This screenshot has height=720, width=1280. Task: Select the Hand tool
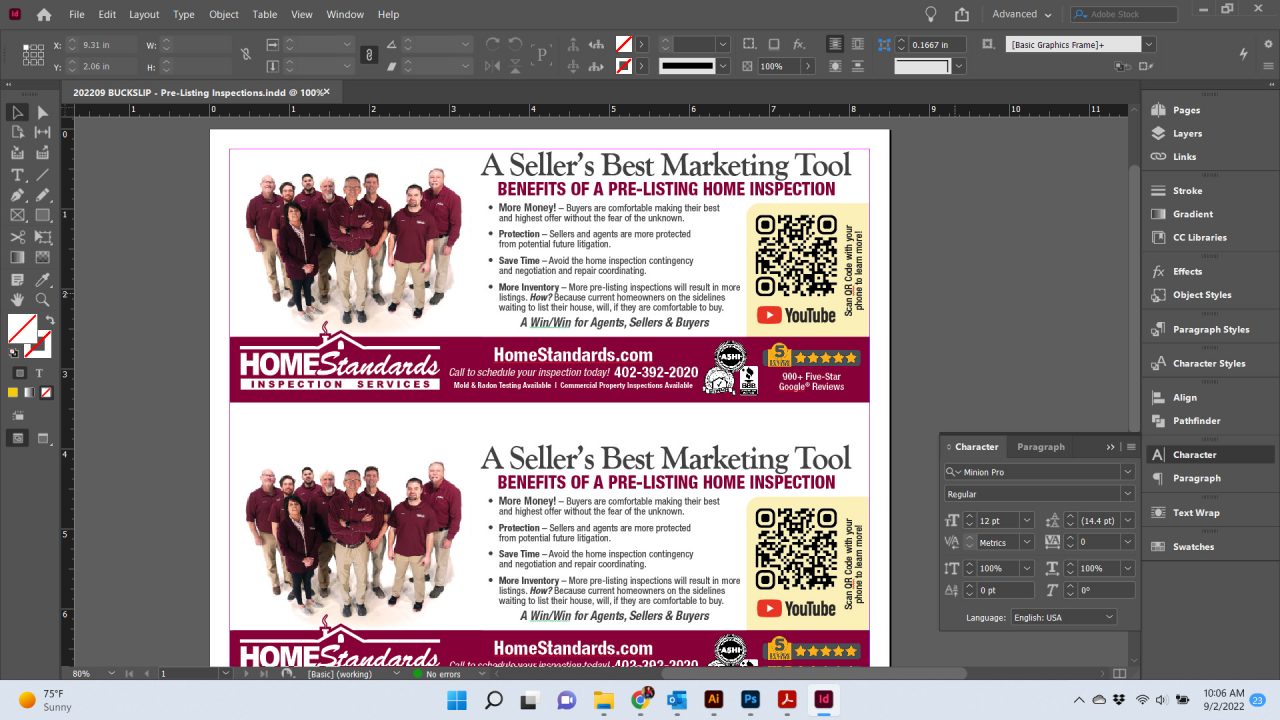point(17,300)
